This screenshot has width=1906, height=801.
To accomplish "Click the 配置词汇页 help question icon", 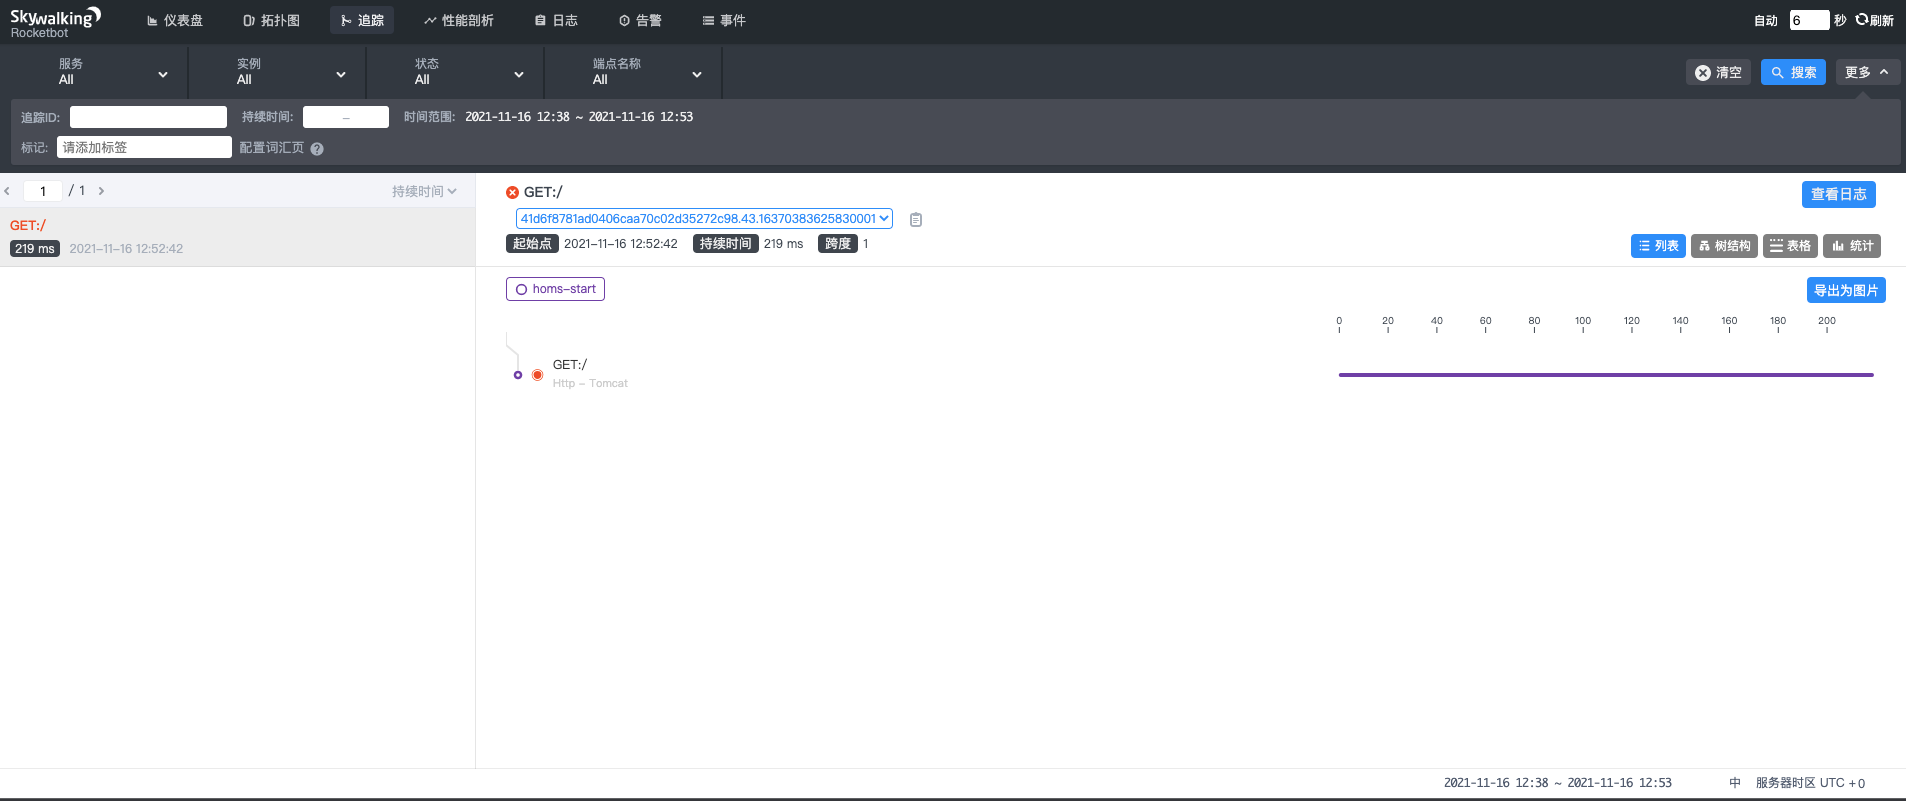I will pos(317,148).
